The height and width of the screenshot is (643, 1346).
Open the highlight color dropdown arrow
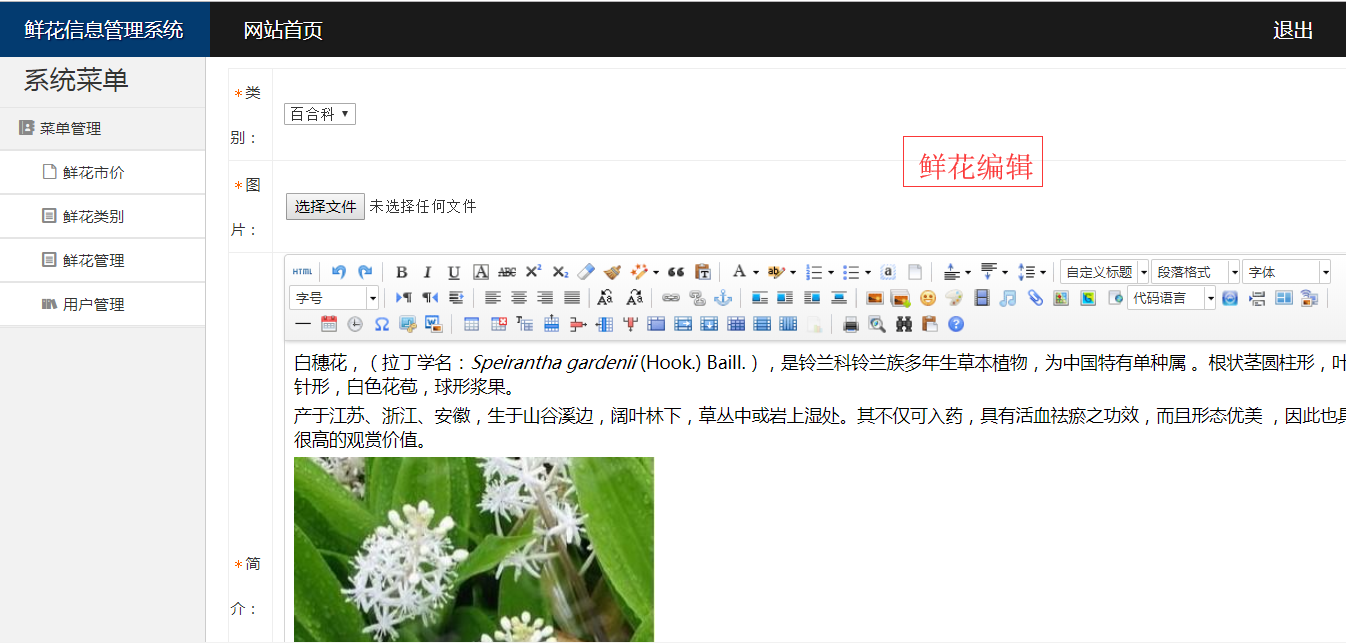click(793, 272)
